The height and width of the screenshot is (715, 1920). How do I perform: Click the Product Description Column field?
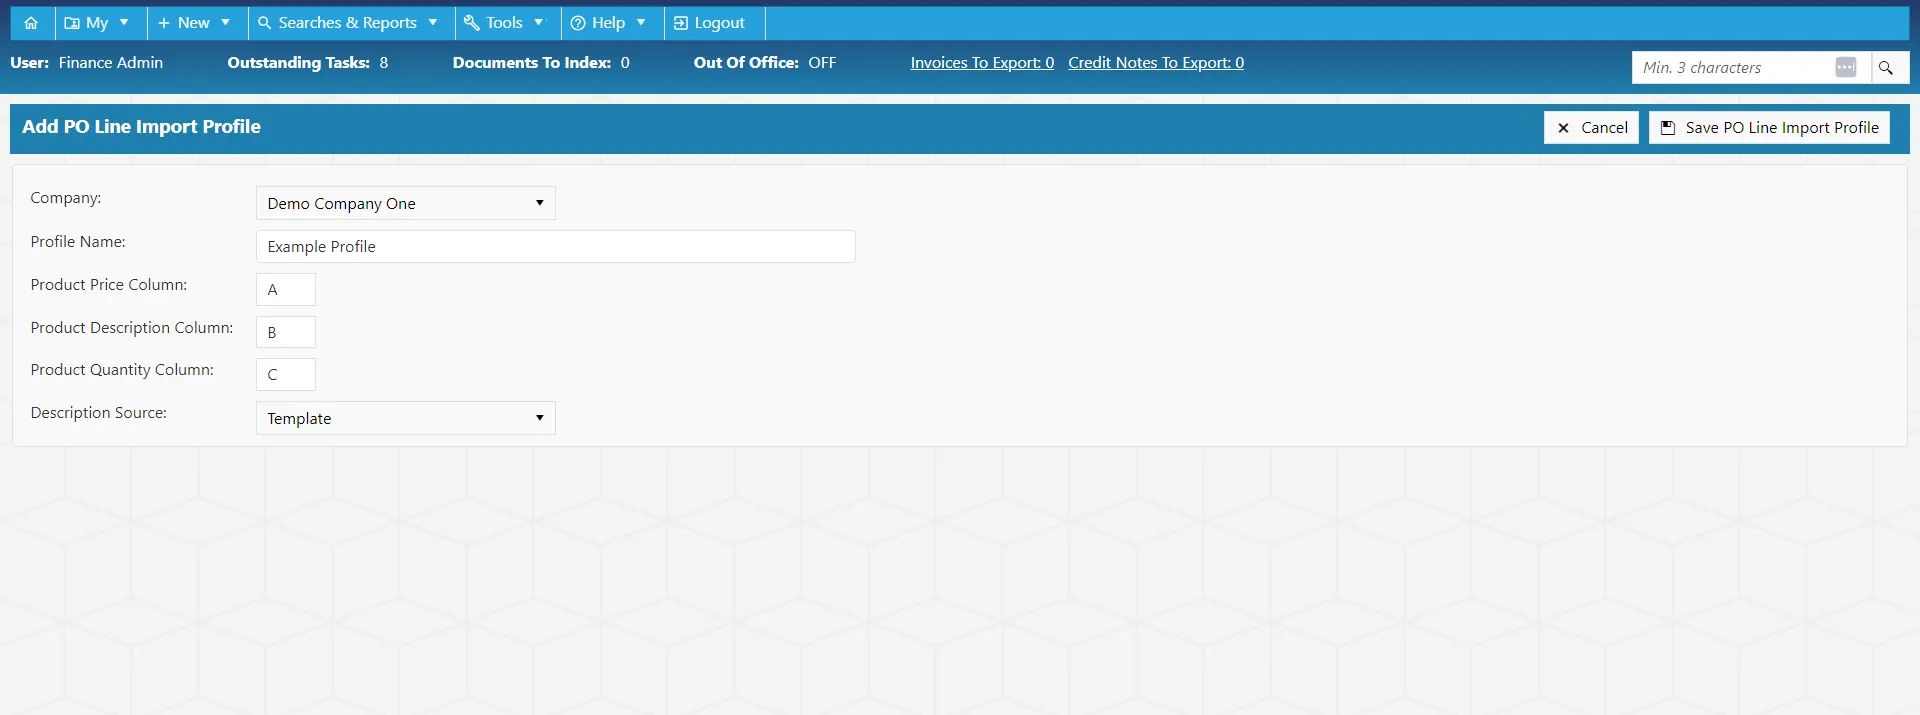pos(286,332)
